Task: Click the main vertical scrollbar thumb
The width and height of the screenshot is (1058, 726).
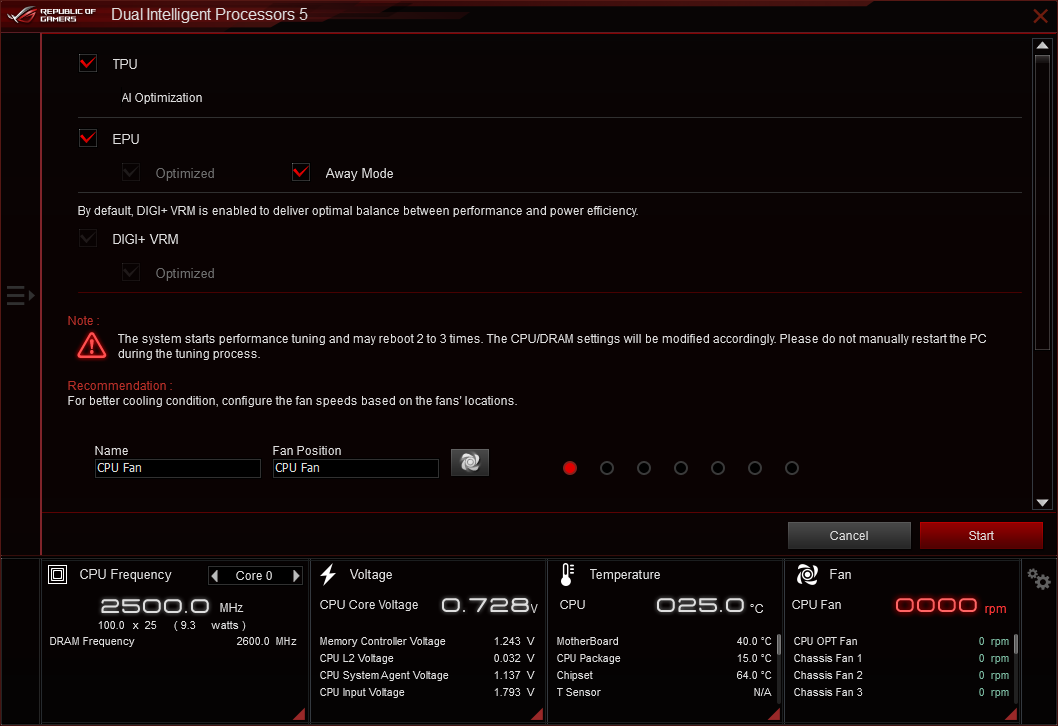Action: tap(1042, 202)
